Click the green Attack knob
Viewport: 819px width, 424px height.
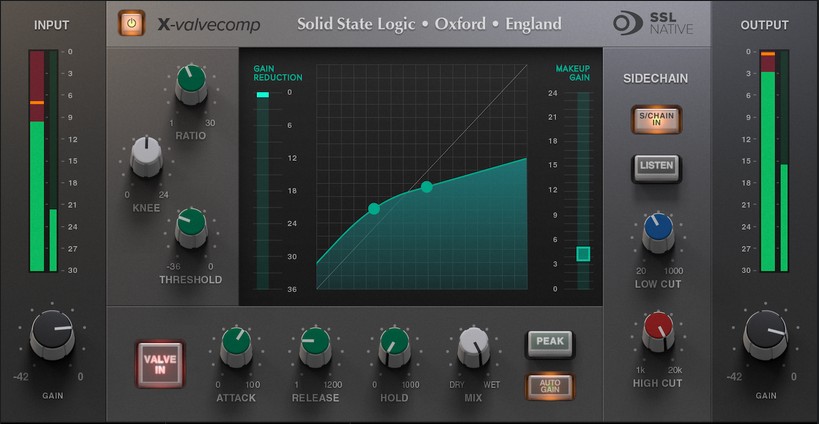click(x=237, y=346)
